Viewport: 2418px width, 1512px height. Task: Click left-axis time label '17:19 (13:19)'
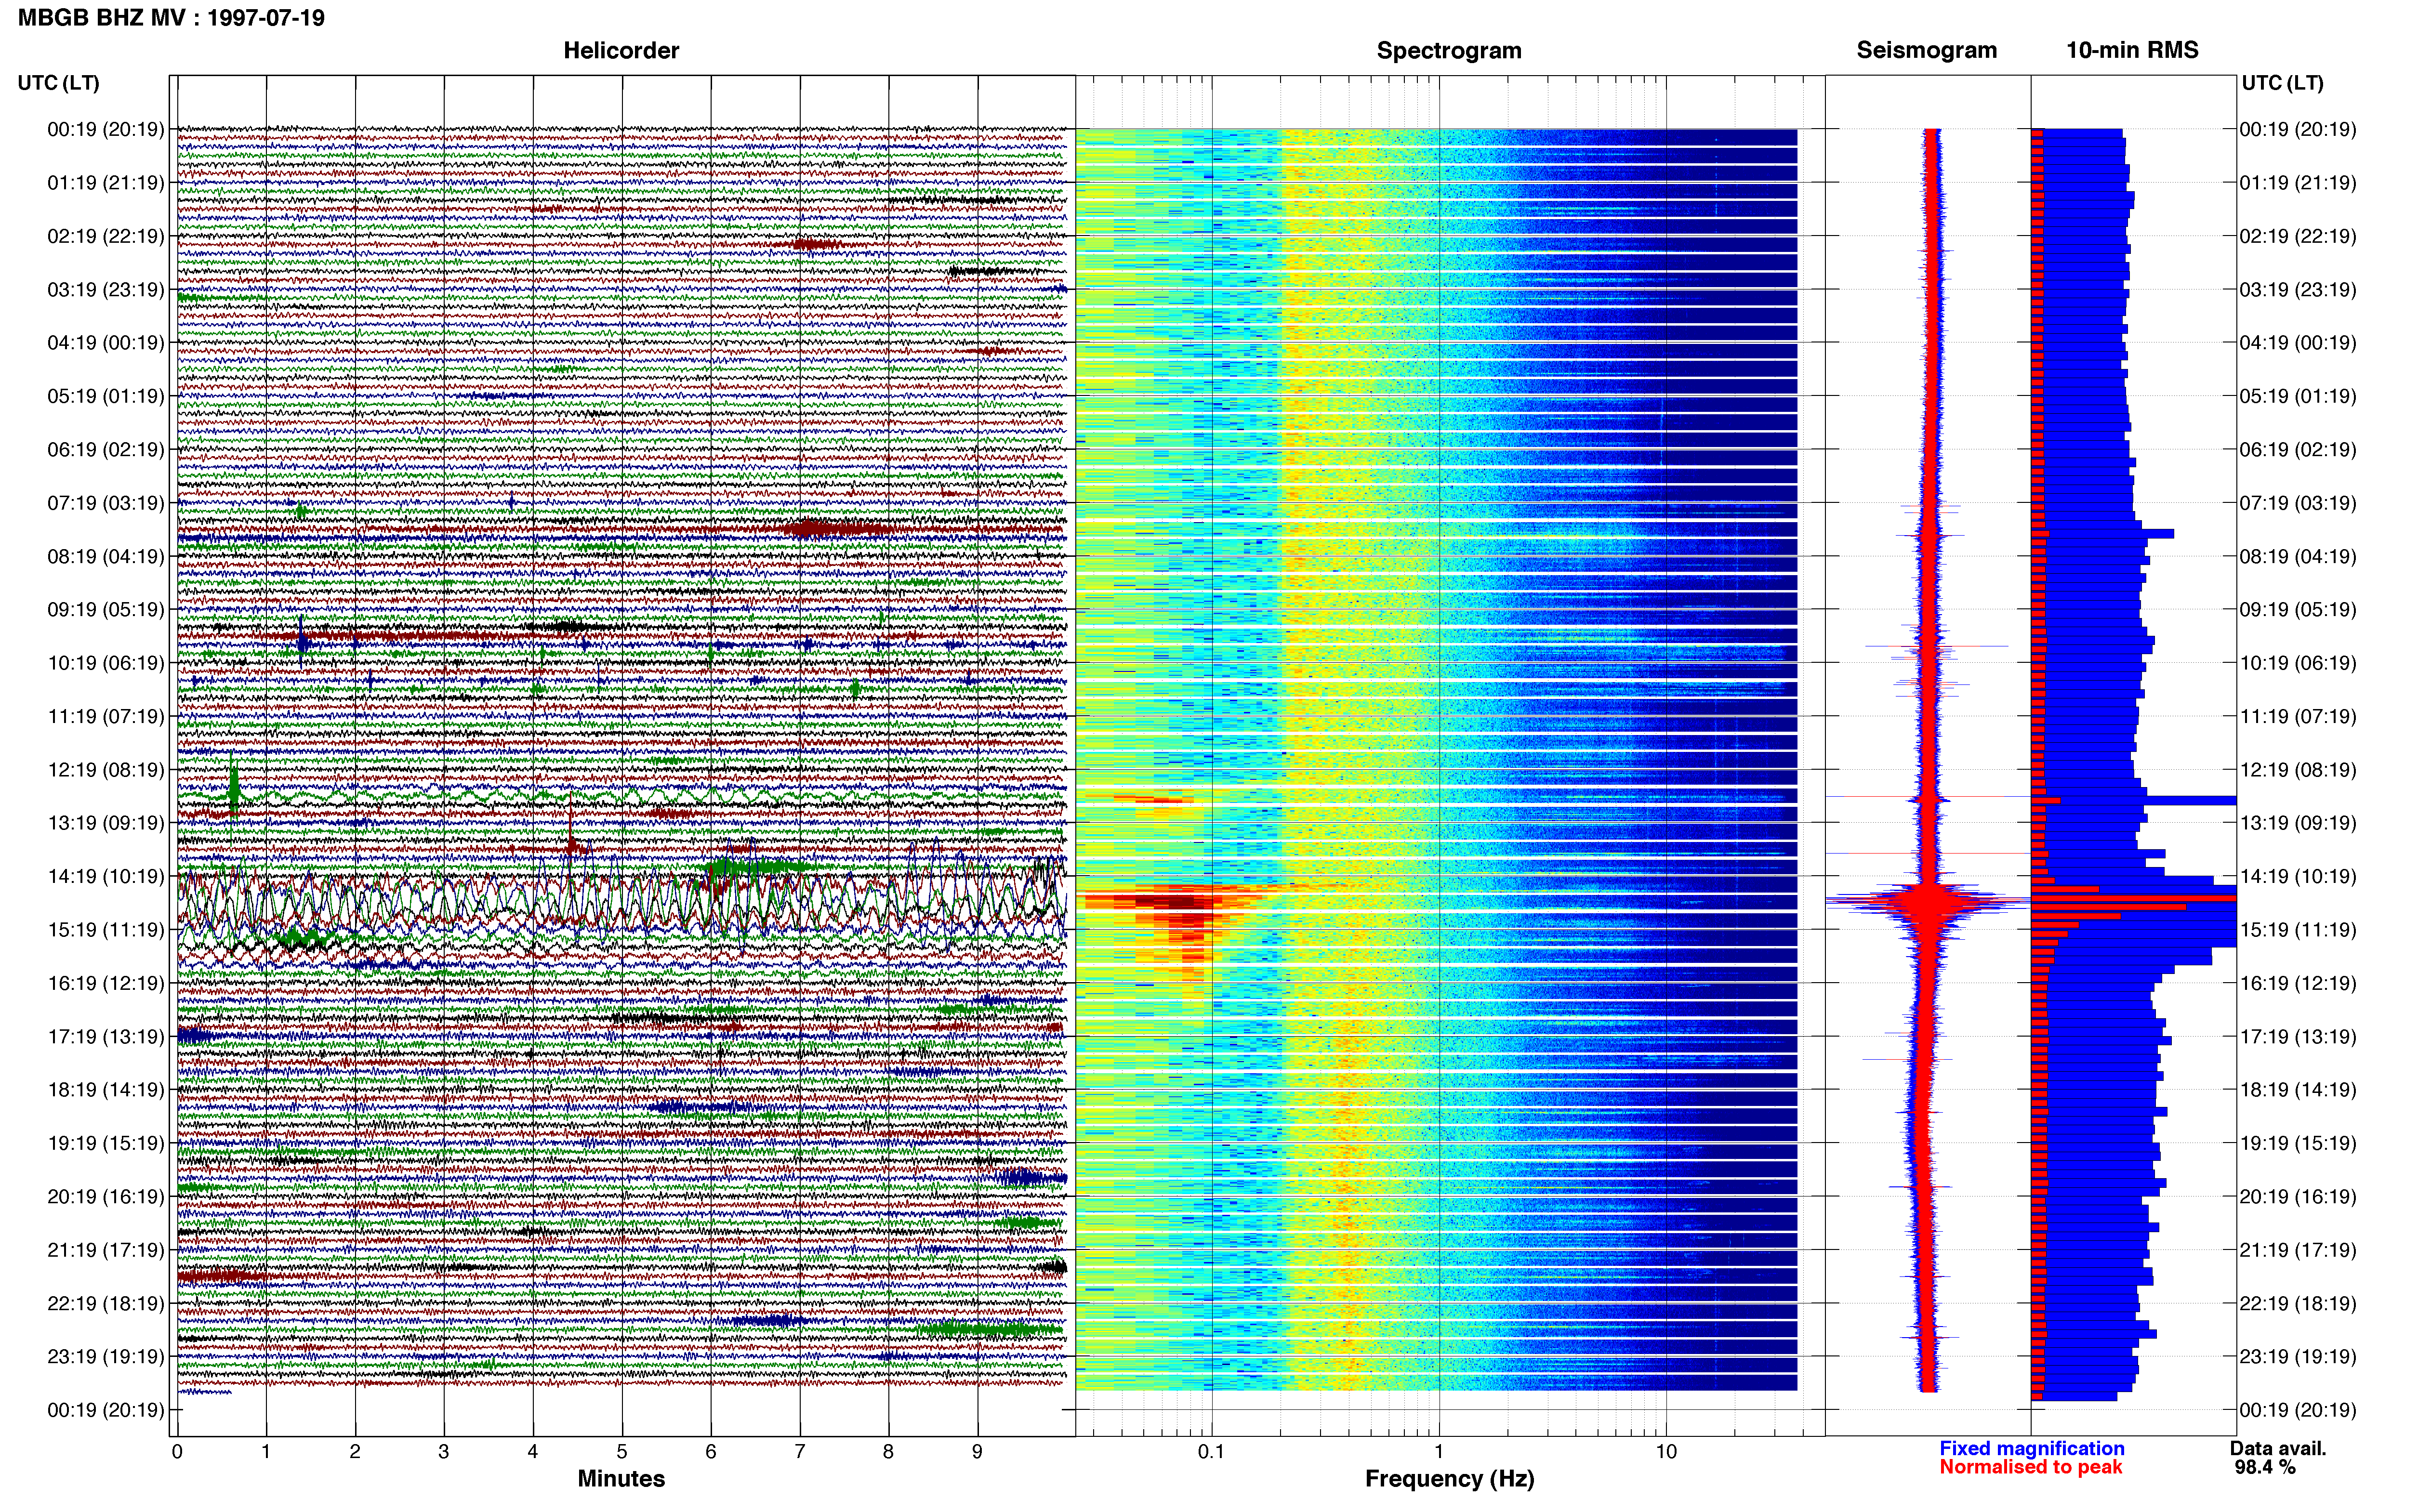[106, 1036]
